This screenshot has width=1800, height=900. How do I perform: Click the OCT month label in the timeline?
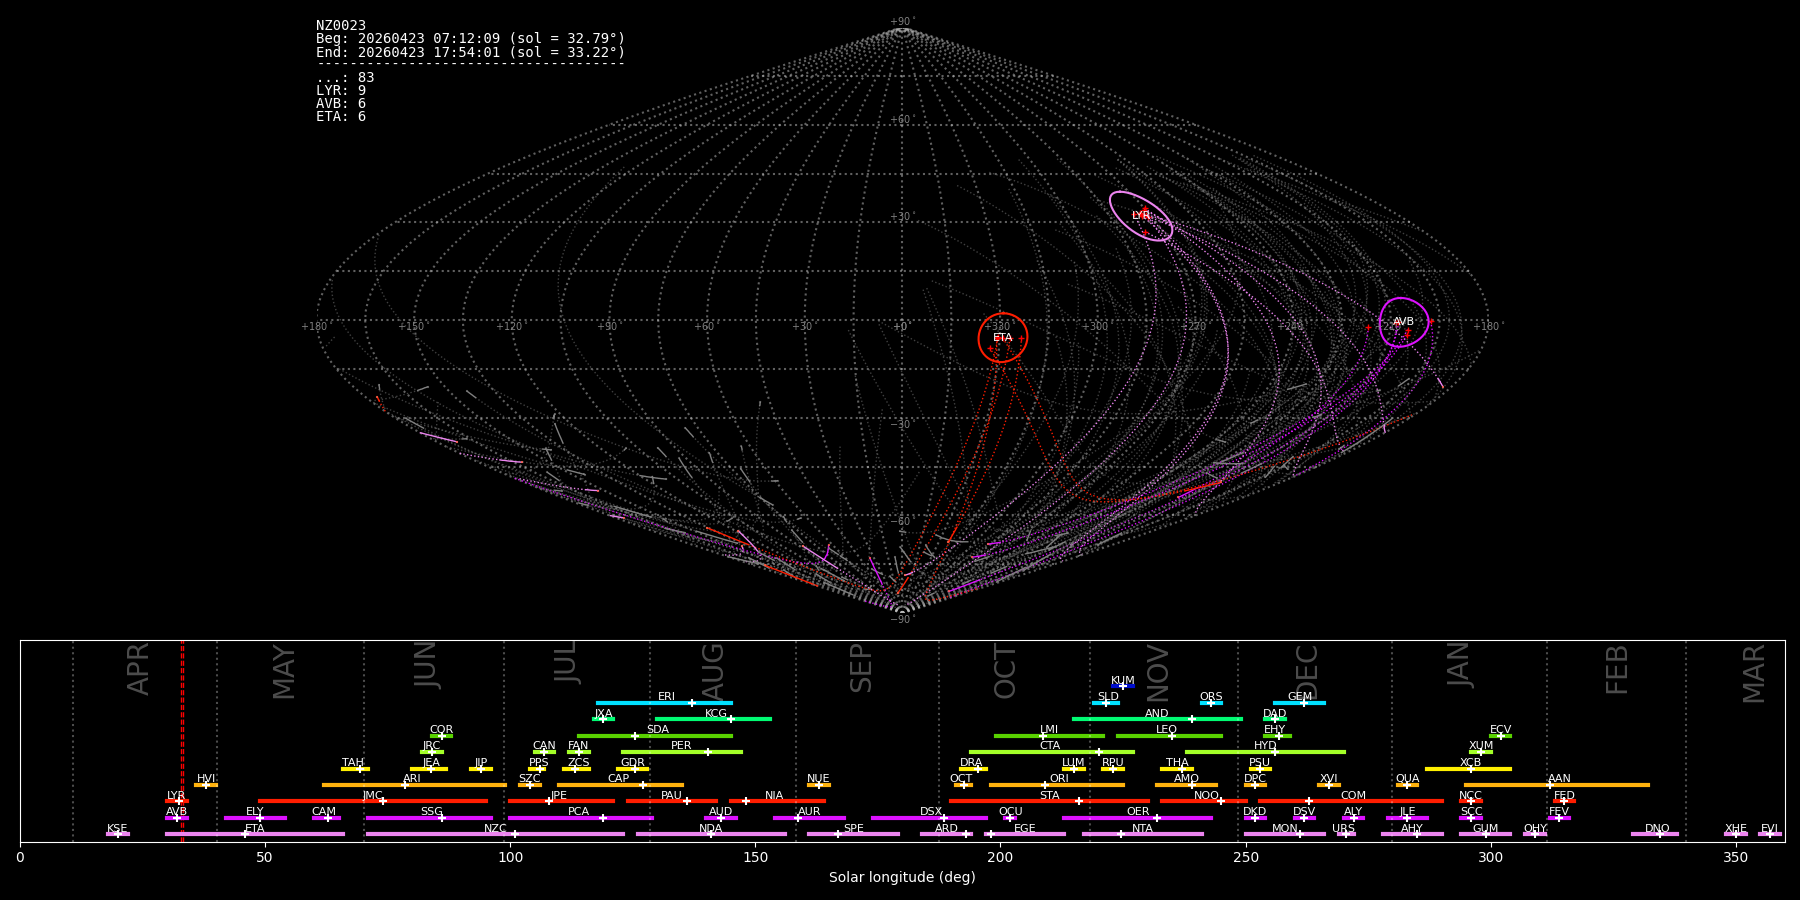pos(1005,671)
